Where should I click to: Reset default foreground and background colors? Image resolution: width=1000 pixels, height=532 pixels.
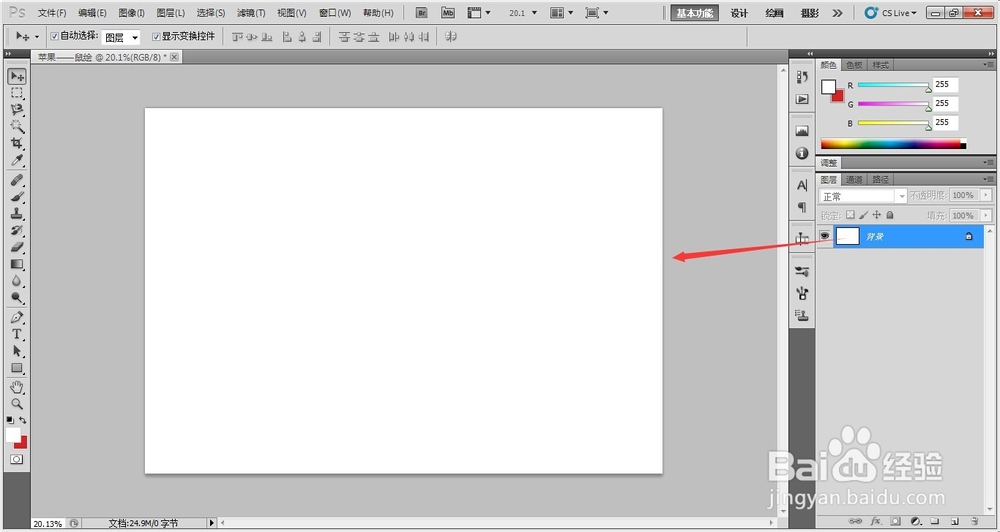(10, 420)
